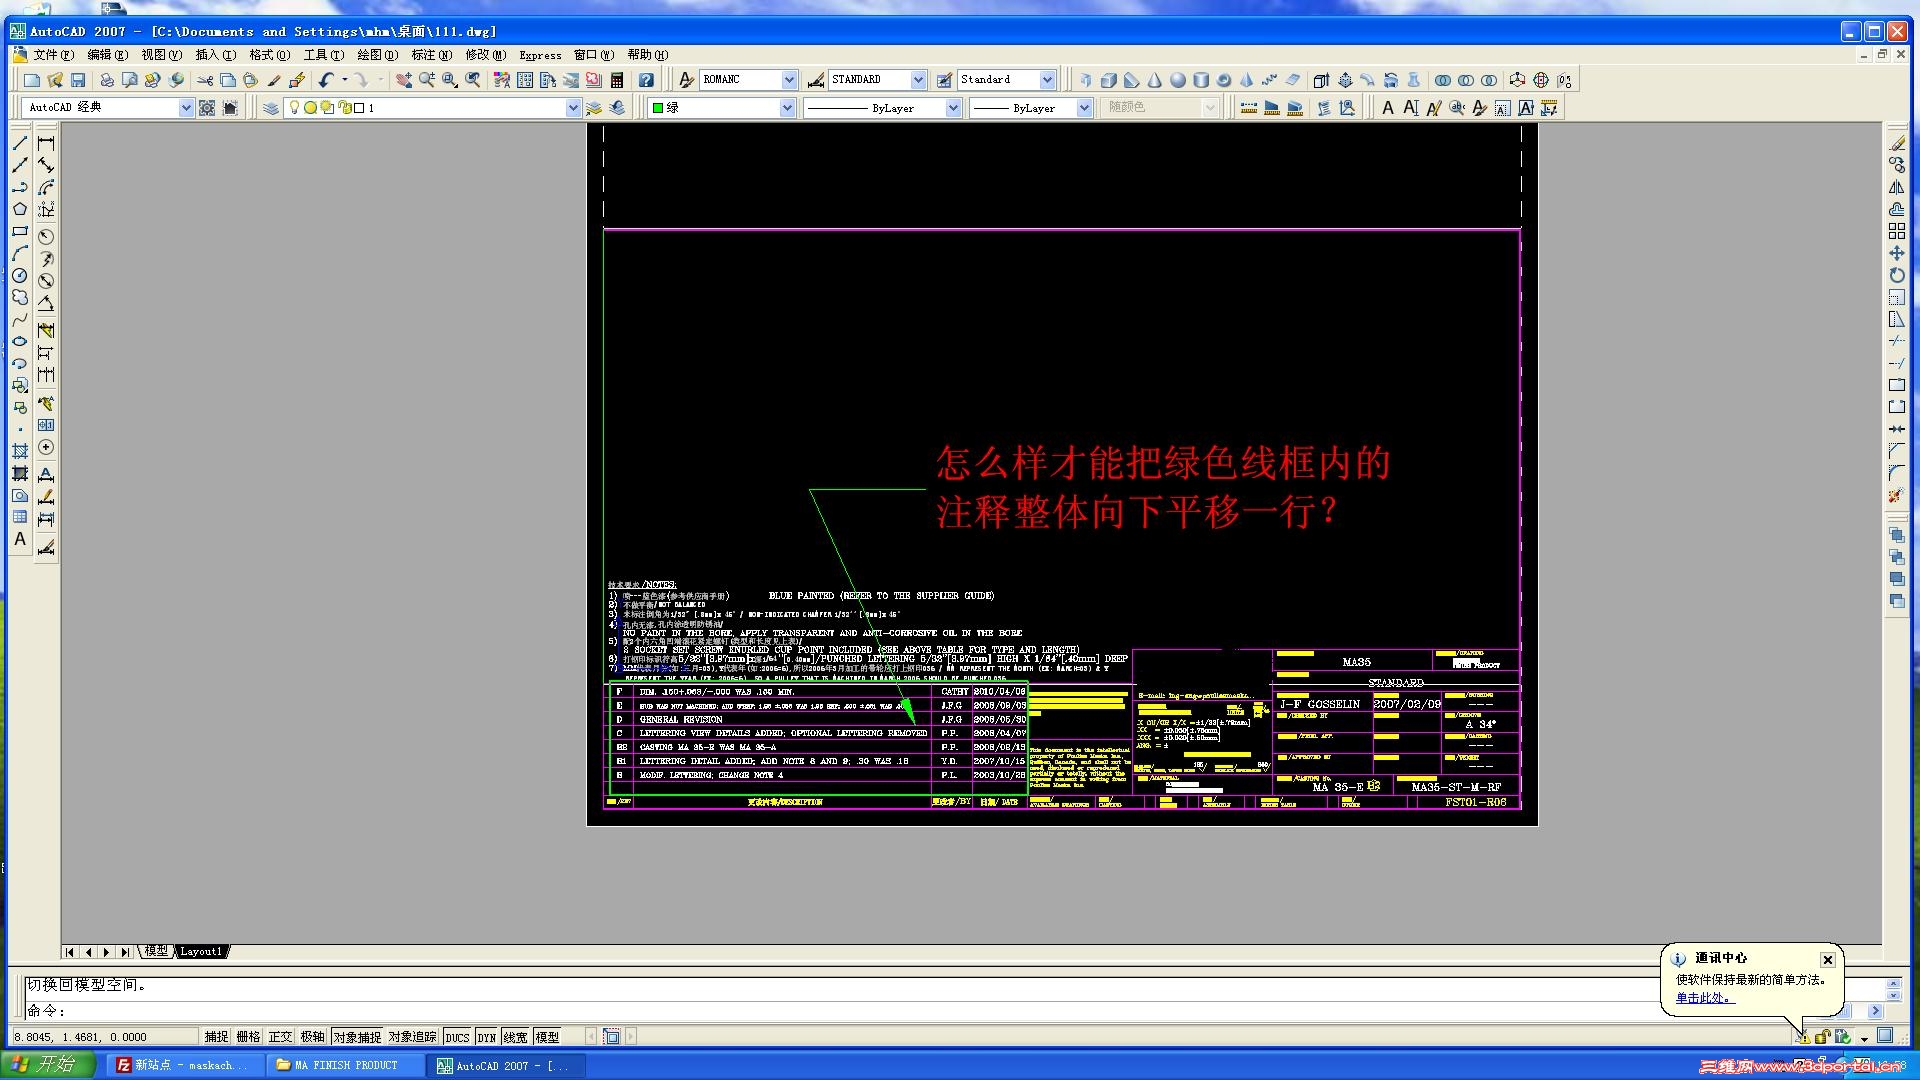This screenshot has width=1920, height=1080.
Task: Toggle 对象捕捉 object snap button
Action: (x=357, y=1037)
